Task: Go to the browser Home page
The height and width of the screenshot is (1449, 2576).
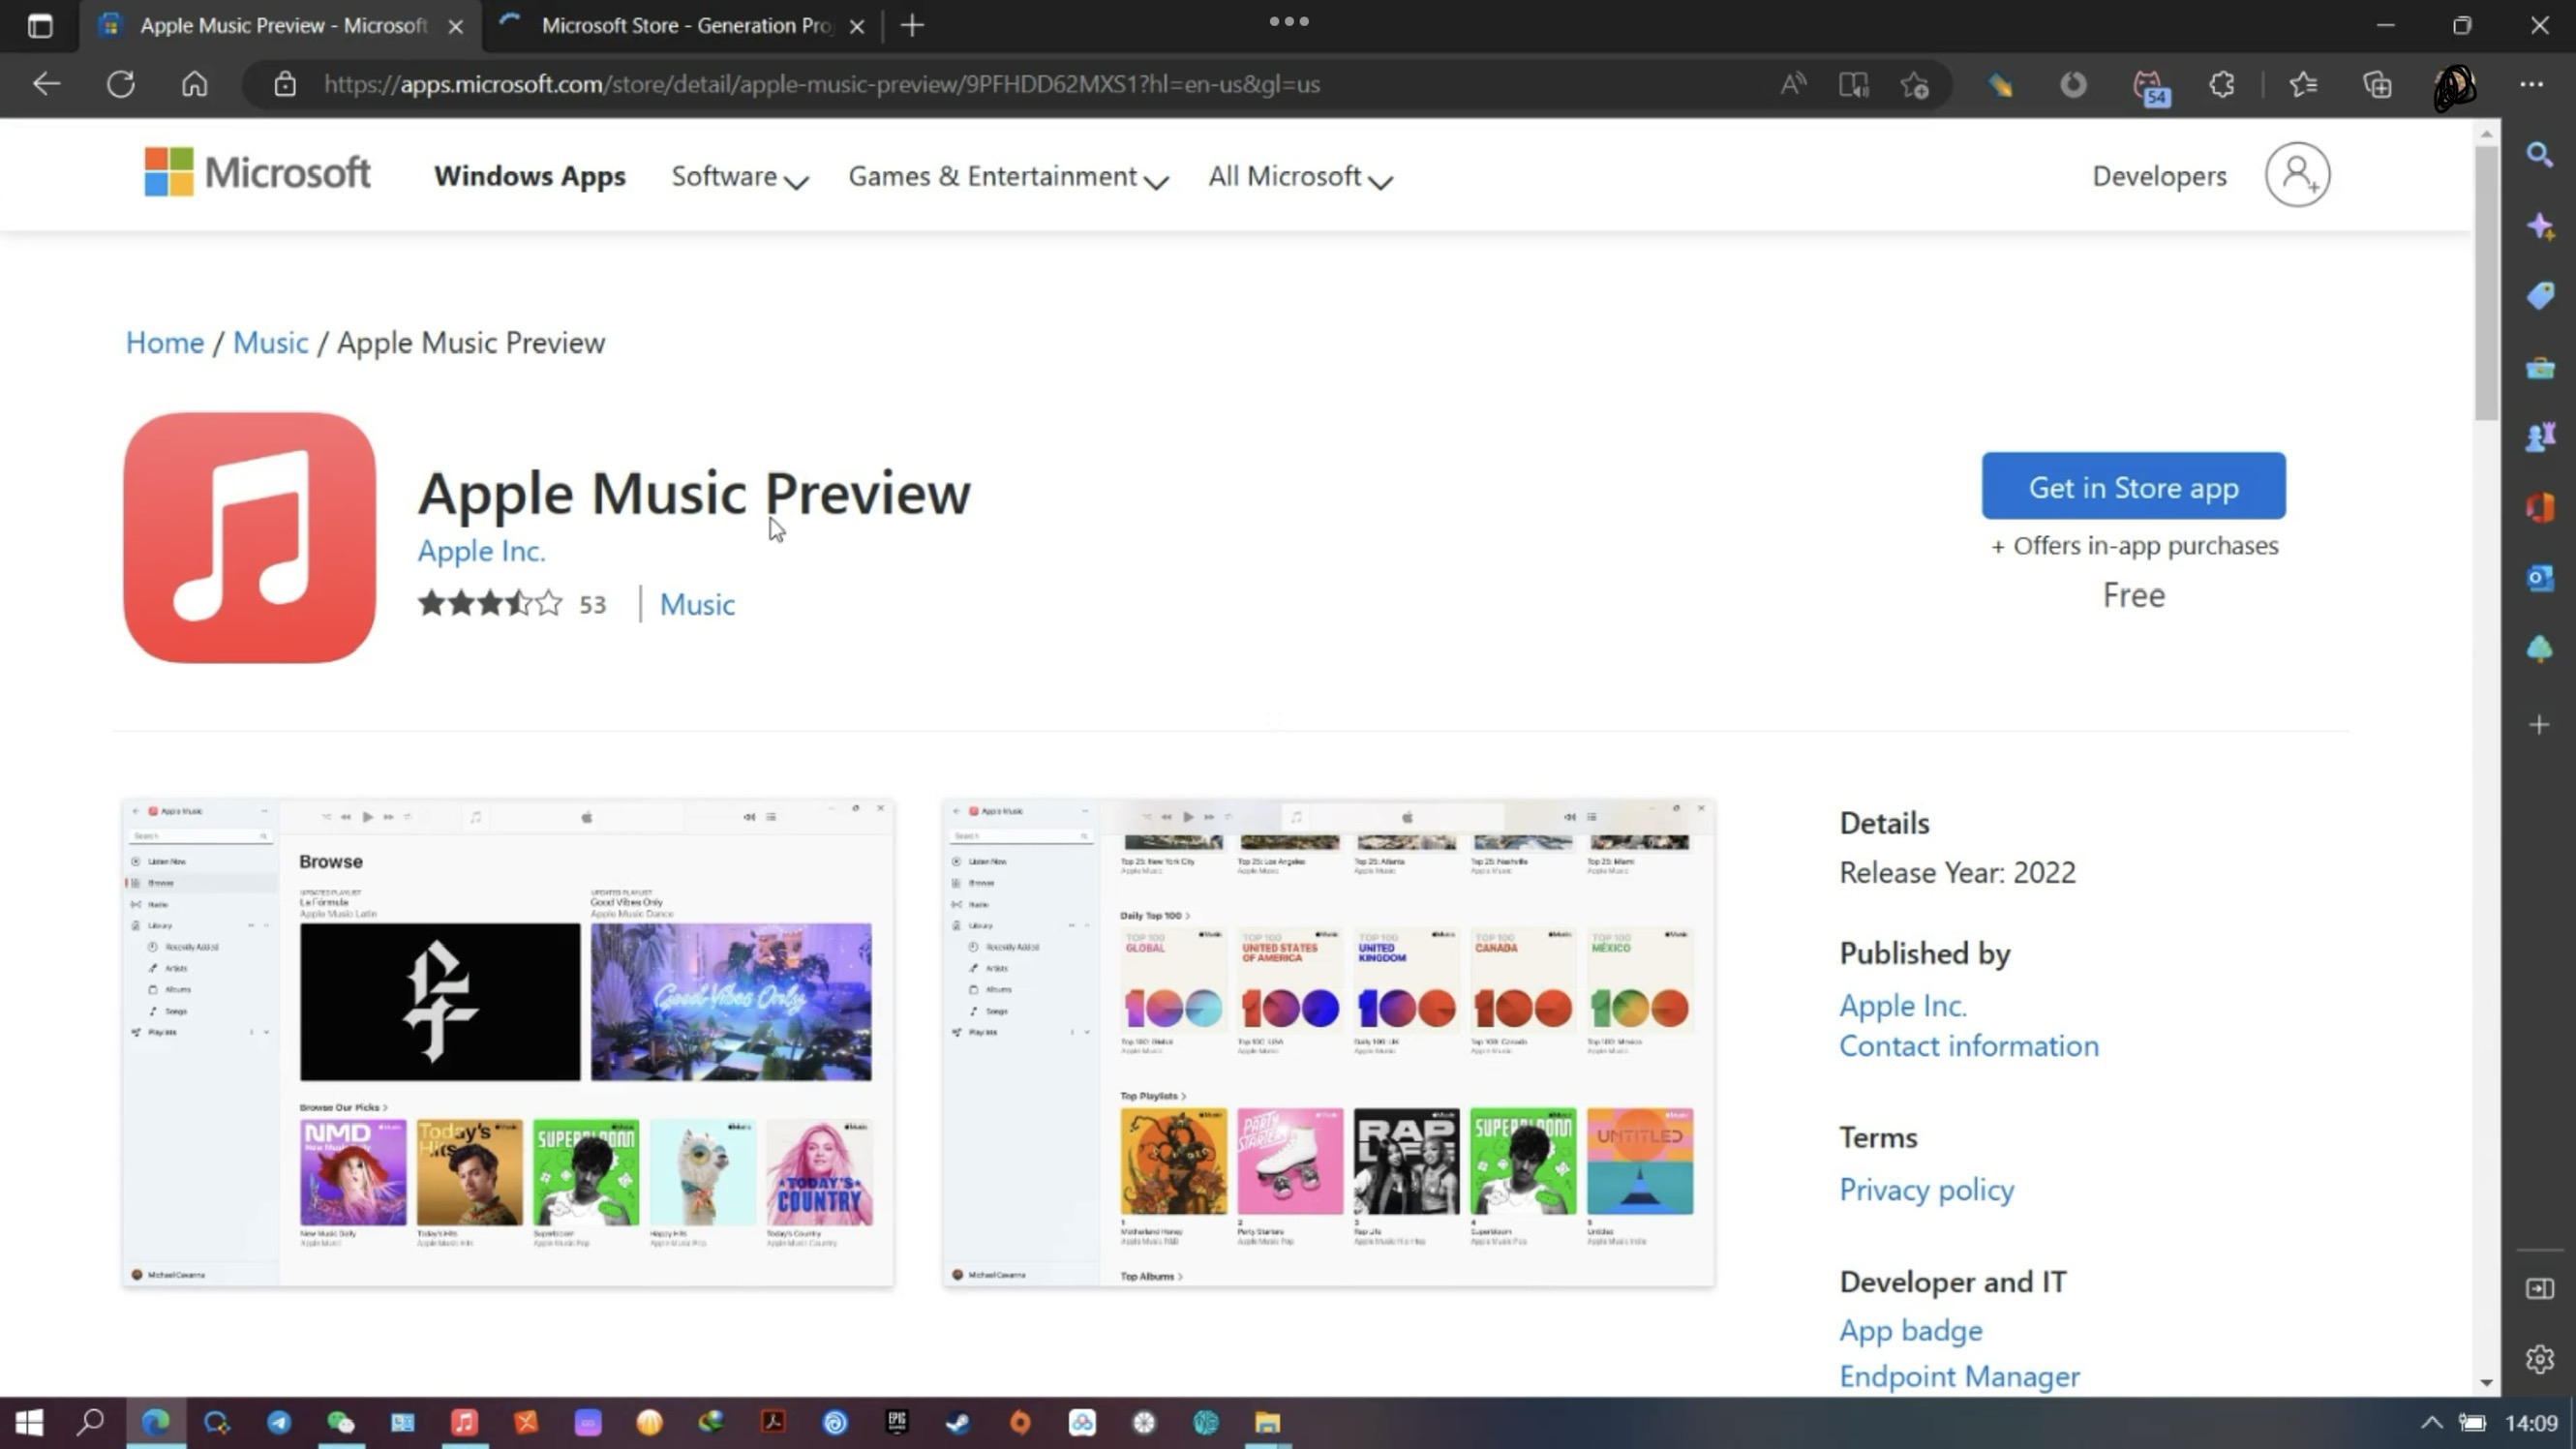Action: click(195, 84)
